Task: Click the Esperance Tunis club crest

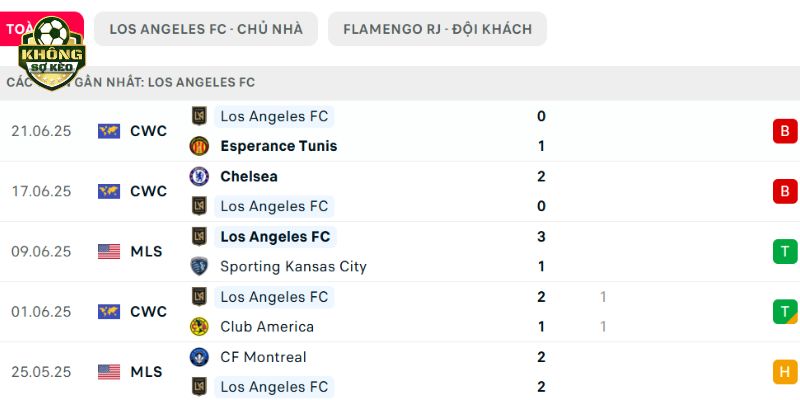Action: 199,146
